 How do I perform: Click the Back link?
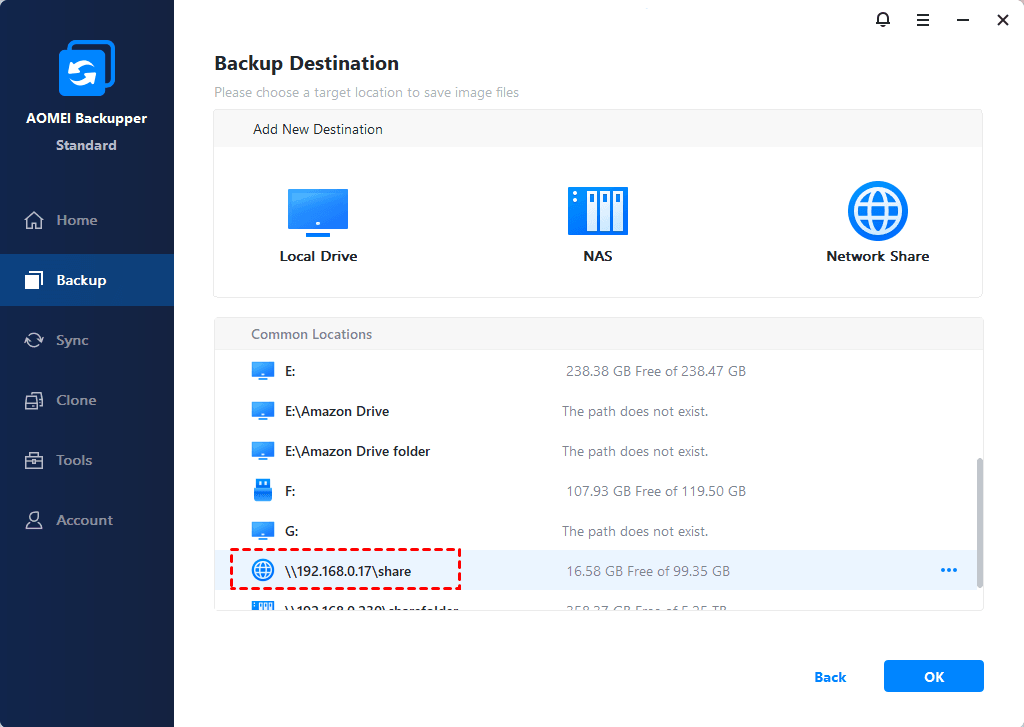tap(830, 677)
